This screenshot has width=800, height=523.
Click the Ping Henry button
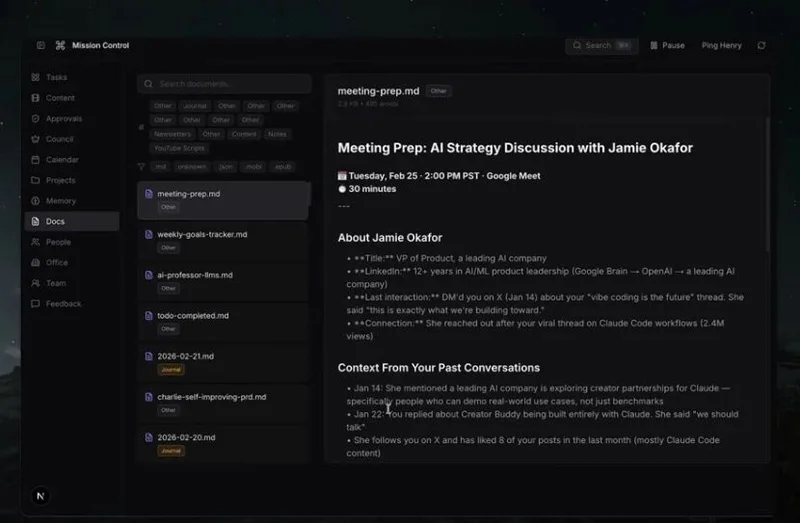722,45
